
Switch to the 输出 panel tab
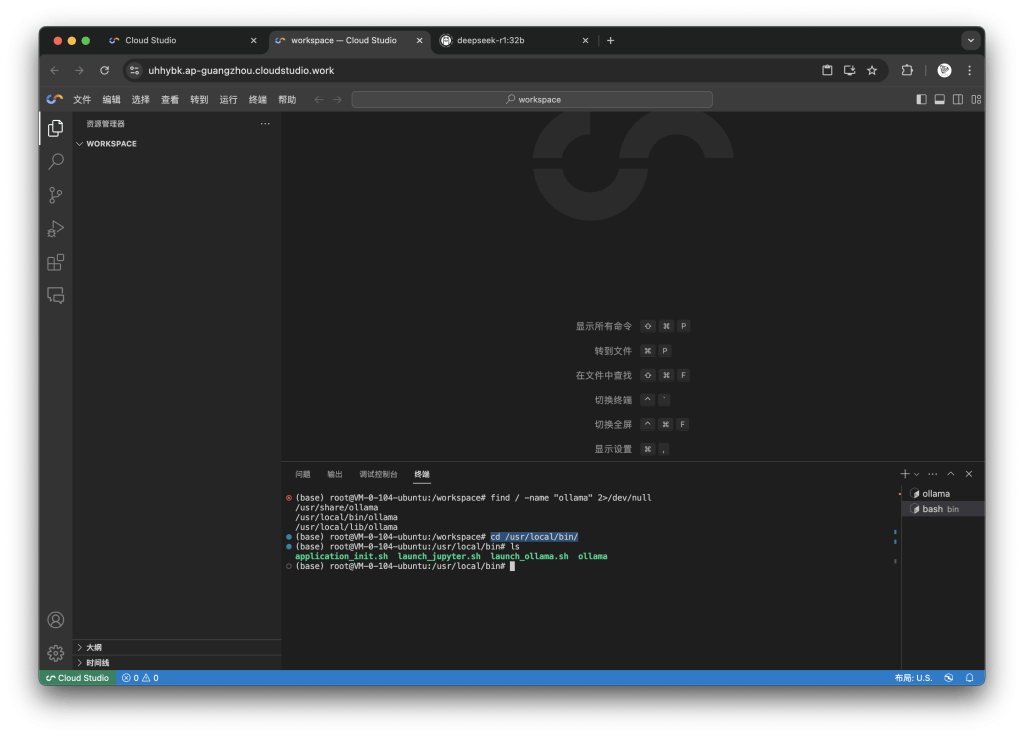pyautogui.click(x=335, y=474)
